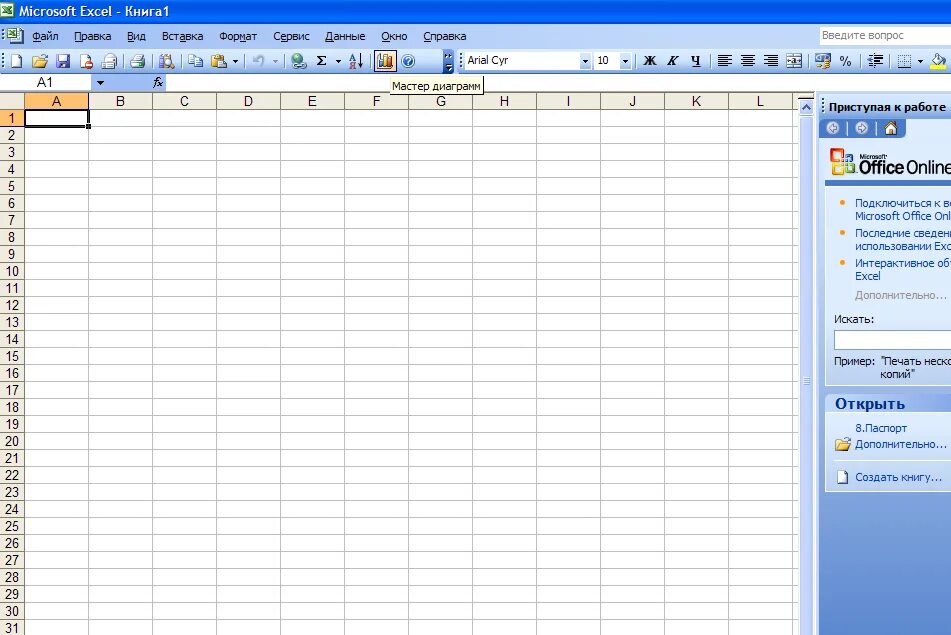
Task: Click the fx insert function button
Action: 158,82
